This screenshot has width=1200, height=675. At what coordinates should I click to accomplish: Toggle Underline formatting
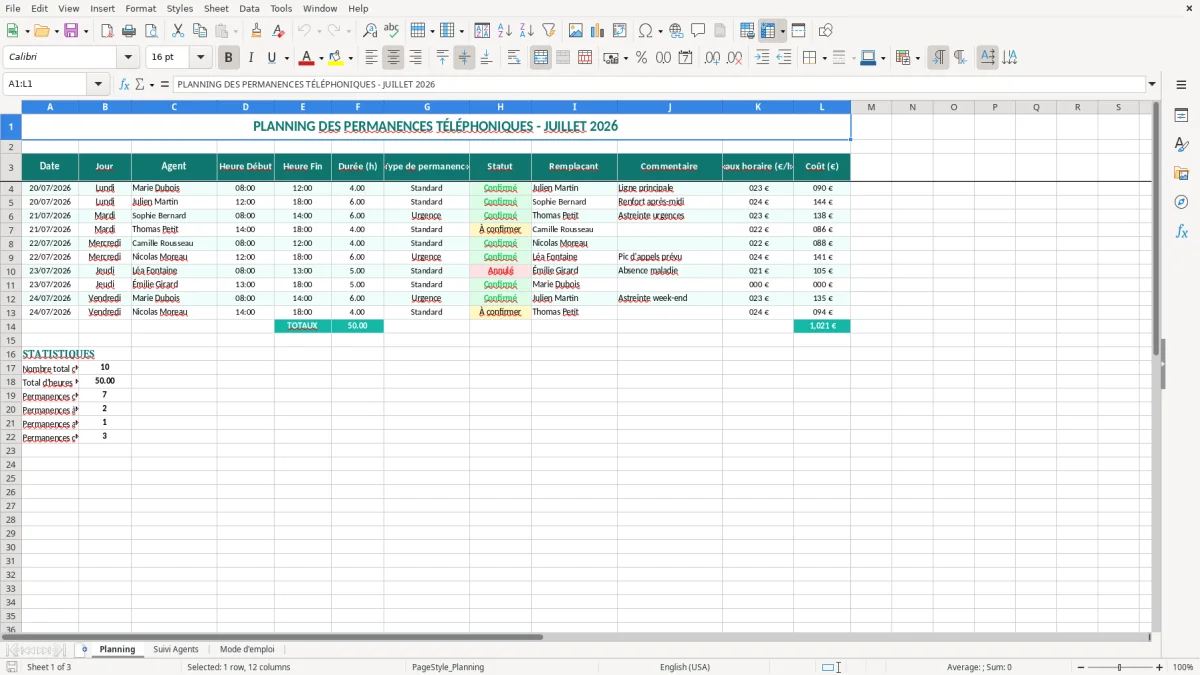271,58
